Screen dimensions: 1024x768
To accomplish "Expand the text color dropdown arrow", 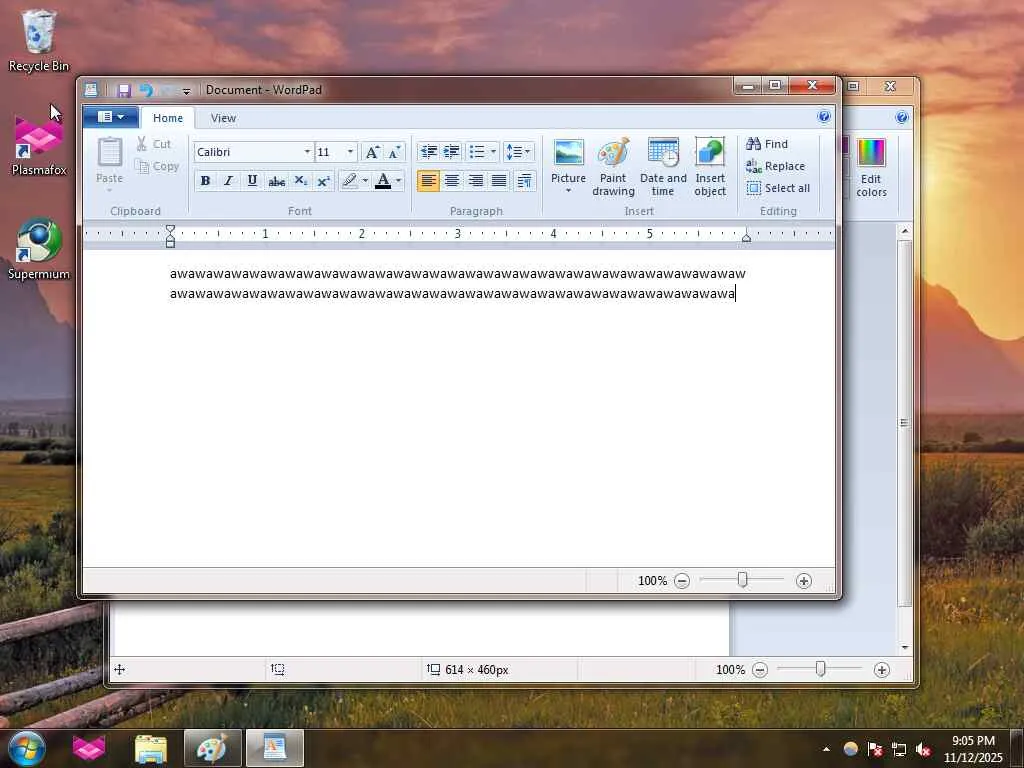I will coord(398,181).
